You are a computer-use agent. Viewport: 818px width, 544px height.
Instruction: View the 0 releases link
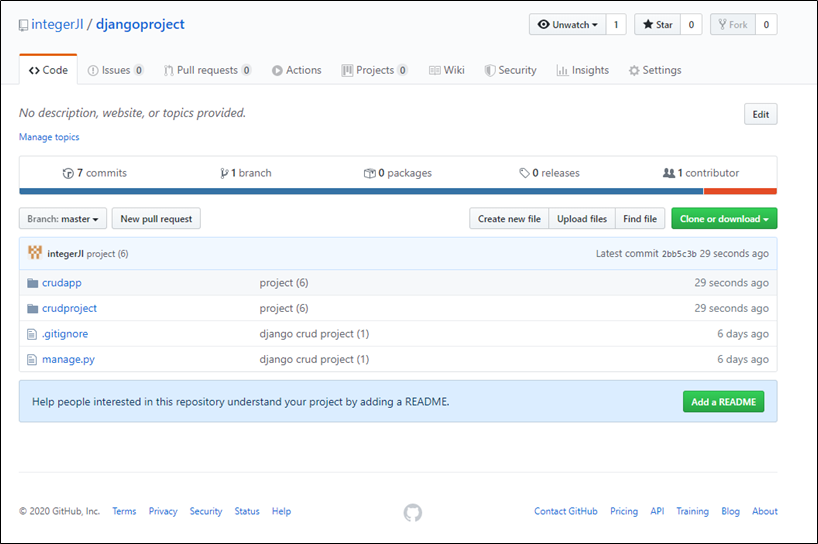point(549,173)
